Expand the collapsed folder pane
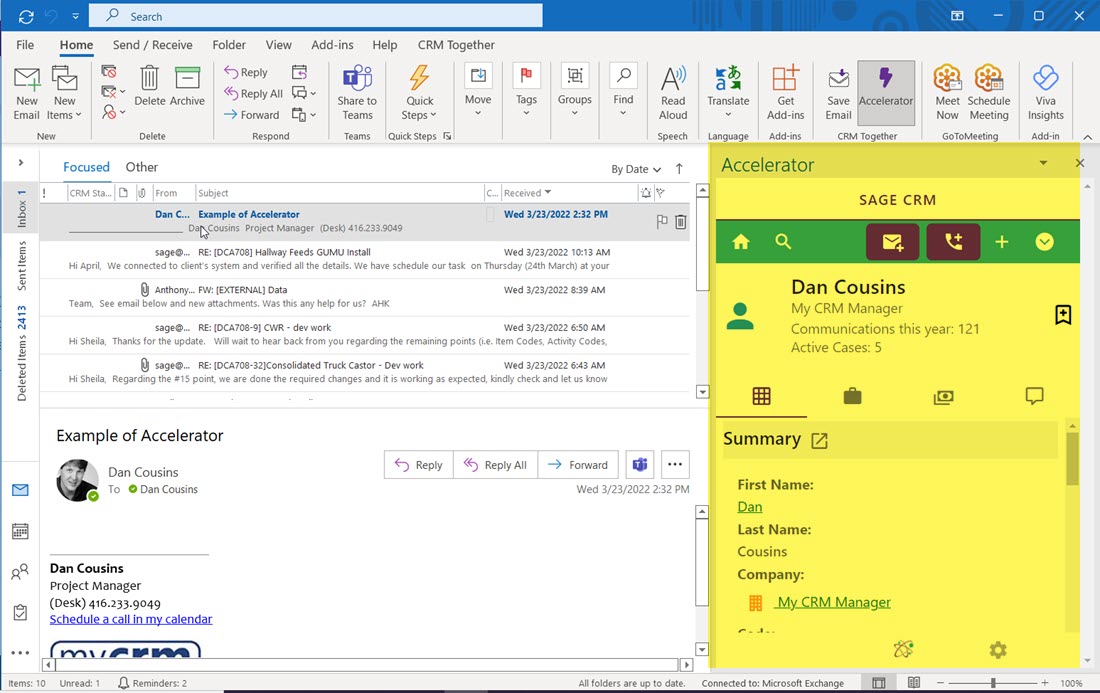Image resolution: width=1100 pixels, height=693 pixels. click(21, 162)
